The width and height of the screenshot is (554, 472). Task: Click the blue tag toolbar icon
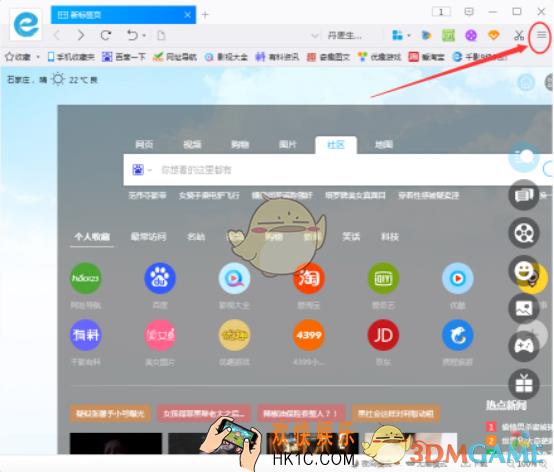pos(426,35)
